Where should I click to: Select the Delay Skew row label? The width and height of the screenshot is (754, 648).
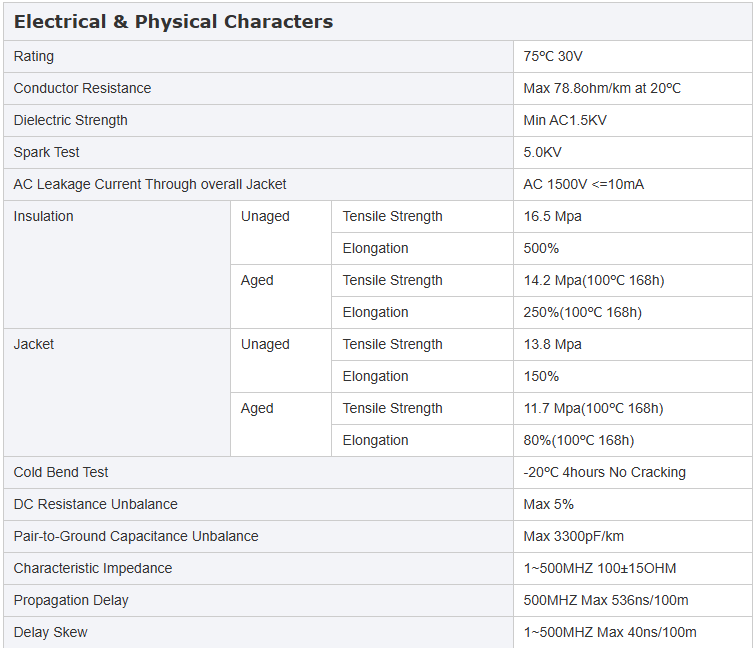tap(50, 632)
